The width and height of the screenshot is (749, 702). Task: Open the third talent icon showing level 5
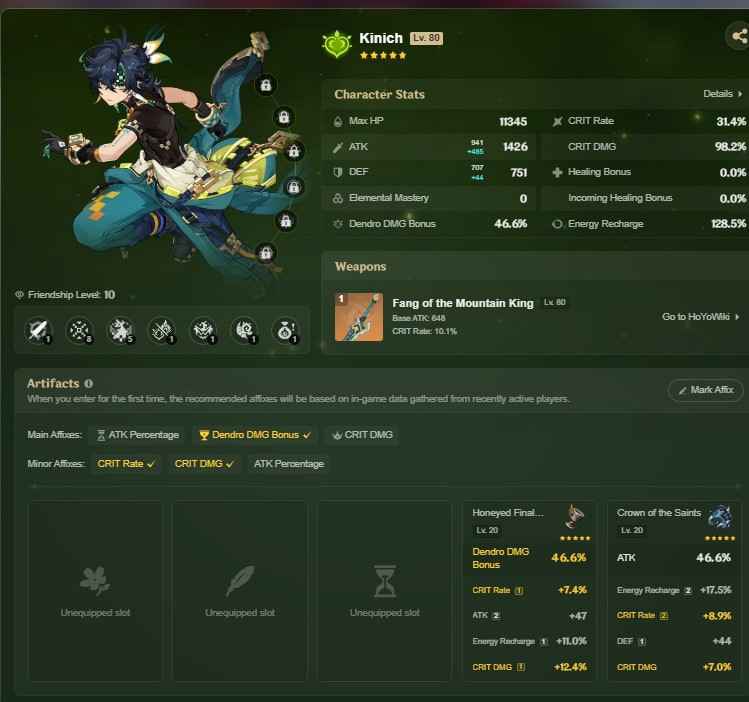(x=121, y=330)
